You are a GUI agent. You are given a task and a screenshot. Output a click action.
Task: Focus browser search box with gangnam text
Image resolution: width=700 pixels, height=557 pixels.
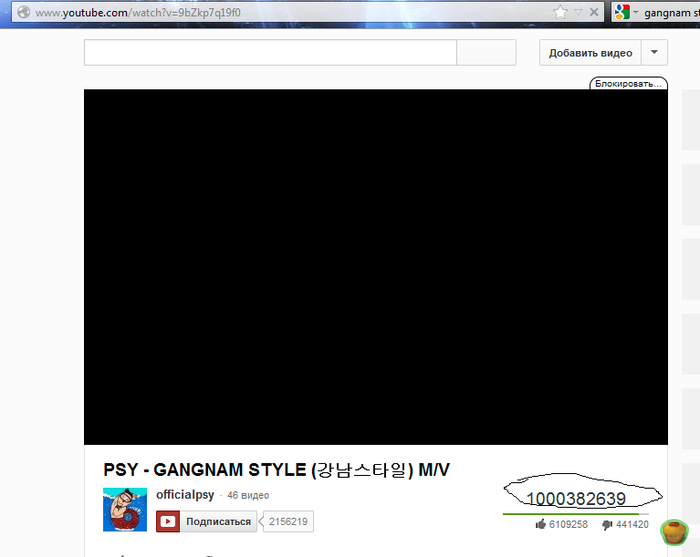click(x=671, y=13)
